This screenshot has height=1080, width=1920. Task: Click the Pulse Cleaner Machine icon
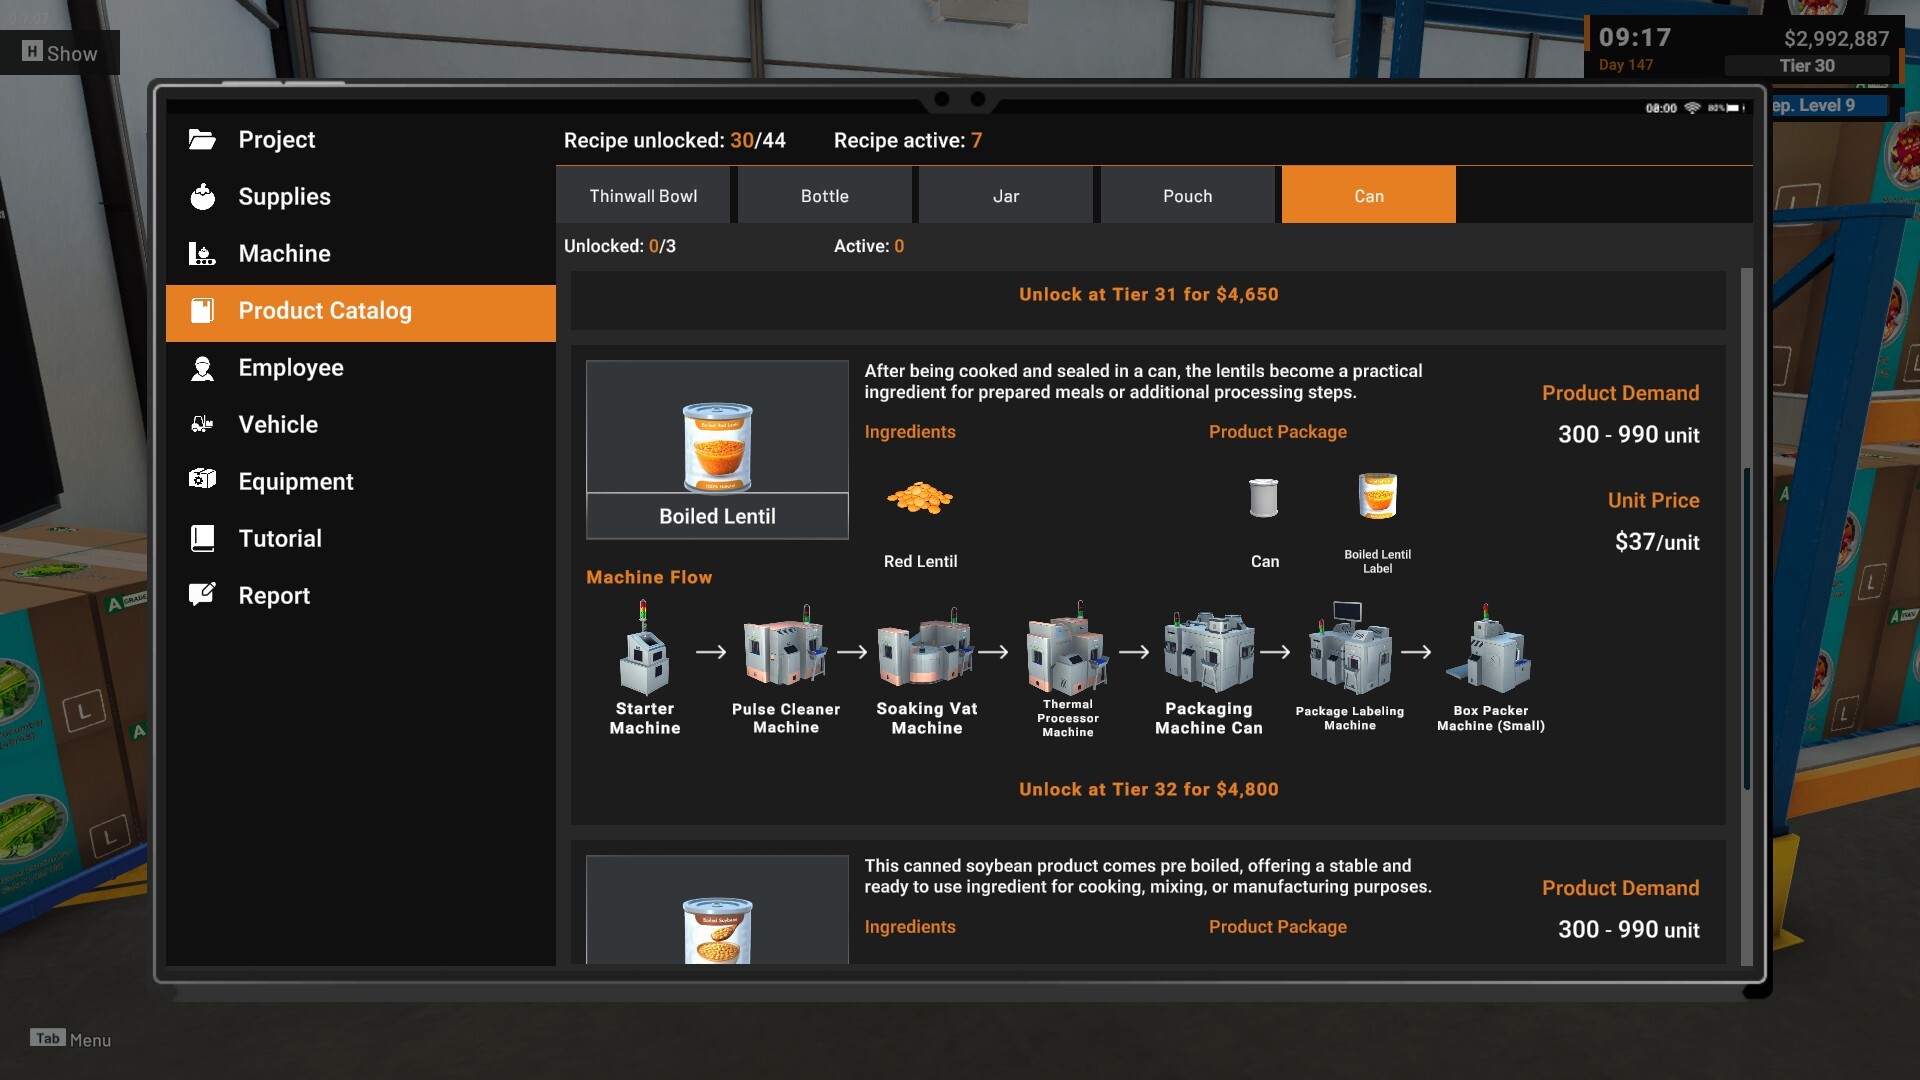pyautogui.click(x=785, y=651)
